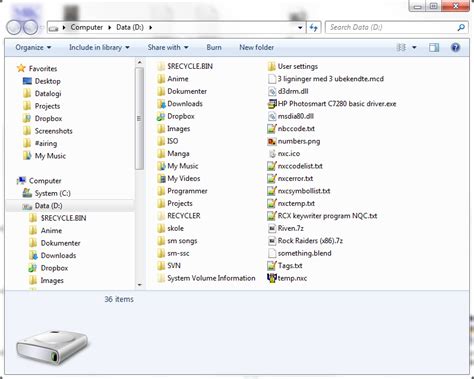The width and height of the screenshot is (474, 379).
Task: Select the something.blend file icon
Action: coord(272,253)
